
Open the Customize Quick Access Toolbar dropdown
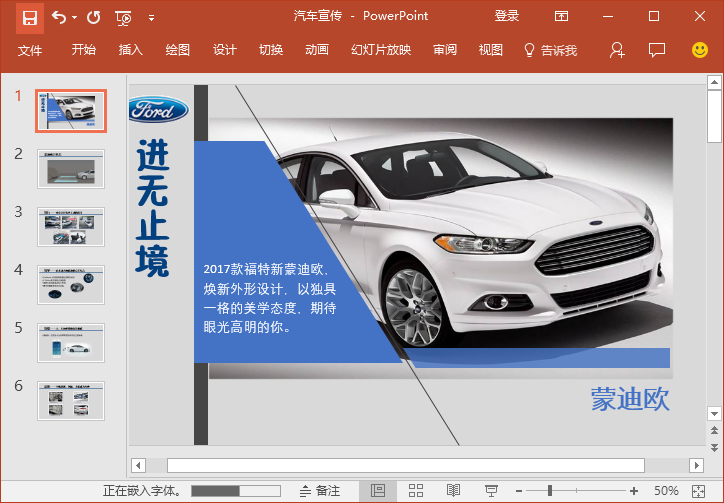[x=151, y=18]
